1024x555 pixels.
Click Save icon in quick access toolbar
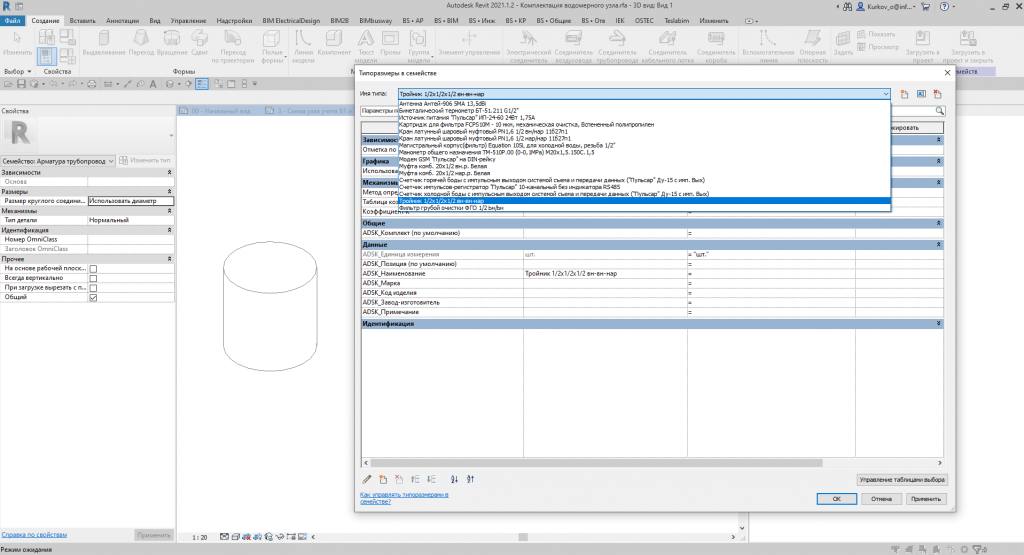click(22, 84)
